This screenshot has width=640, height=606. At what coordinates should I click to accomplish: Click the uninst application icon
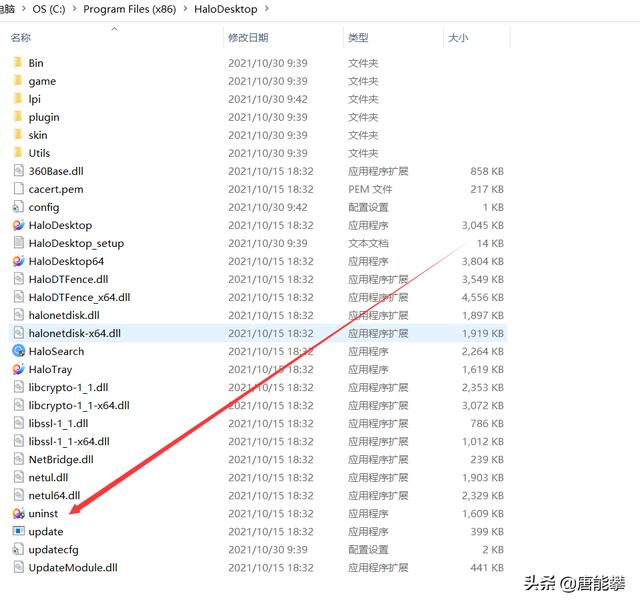click(18, 513)
